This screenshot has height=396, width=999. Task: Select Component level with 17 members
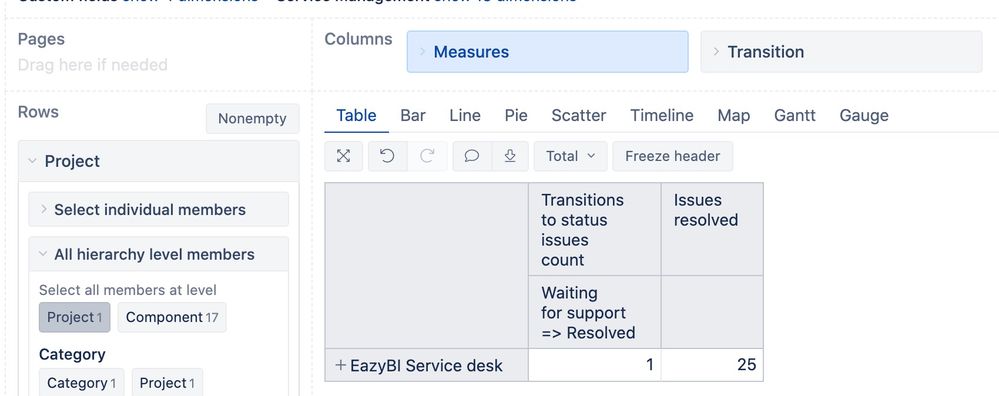(172, 317)
